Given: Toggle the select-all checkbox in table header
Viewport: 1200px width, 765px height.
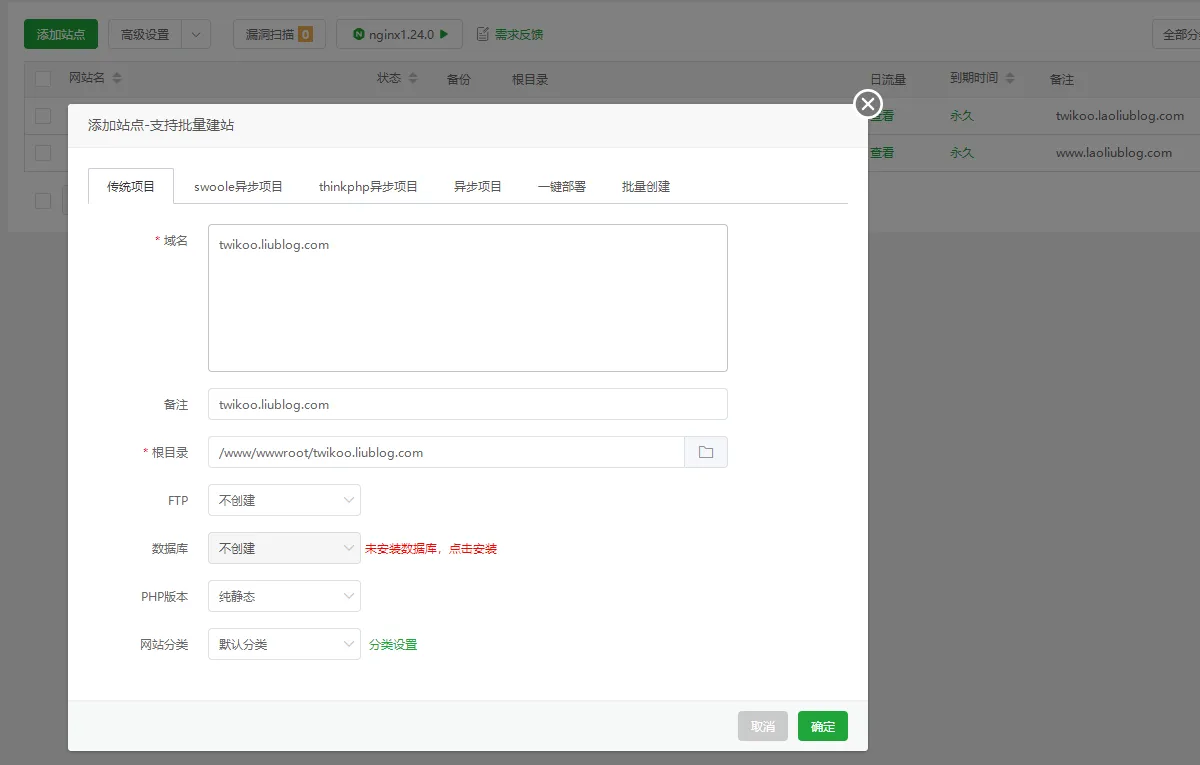Looking at the screenshot, I should (x=43, y=79).
